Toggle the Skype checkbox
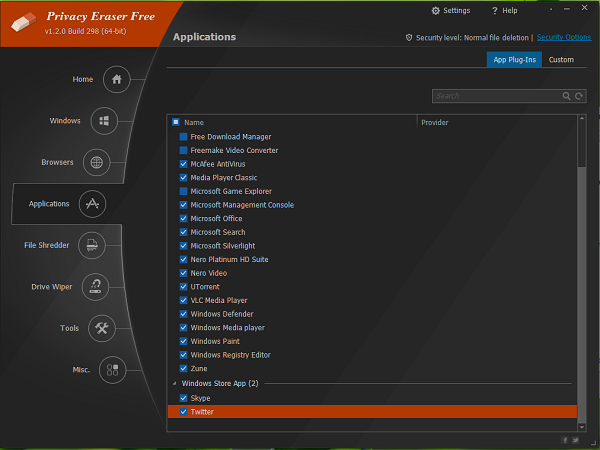 click(183, 398)
